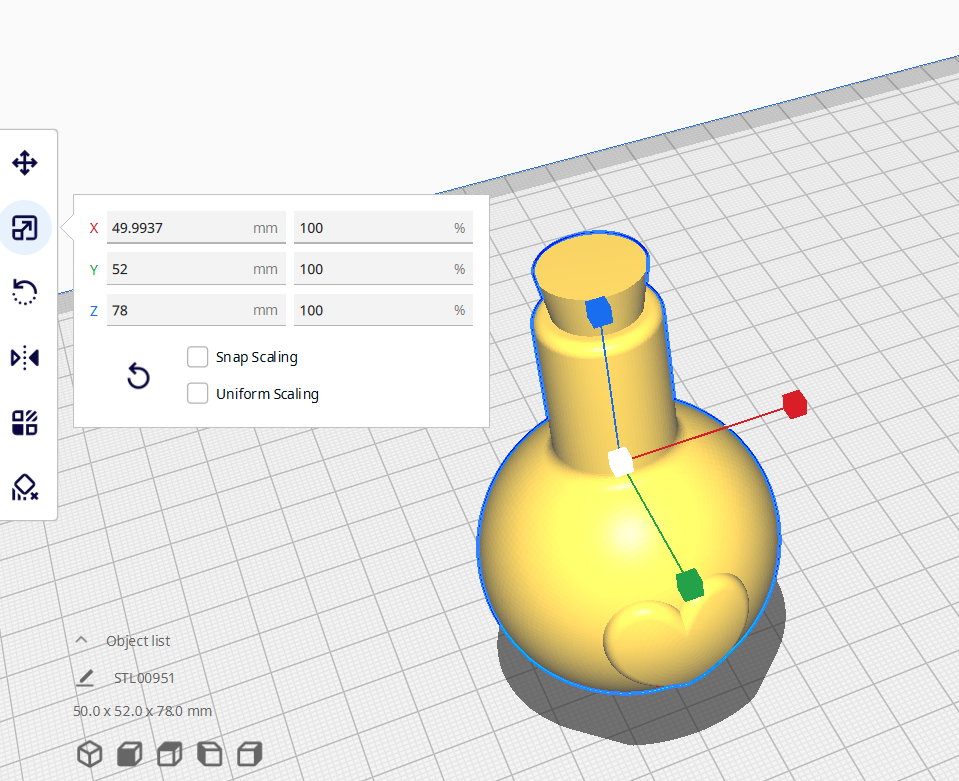959x781 pixels.
Task: Select STL00951 in the object list
Action: point(144,678)
